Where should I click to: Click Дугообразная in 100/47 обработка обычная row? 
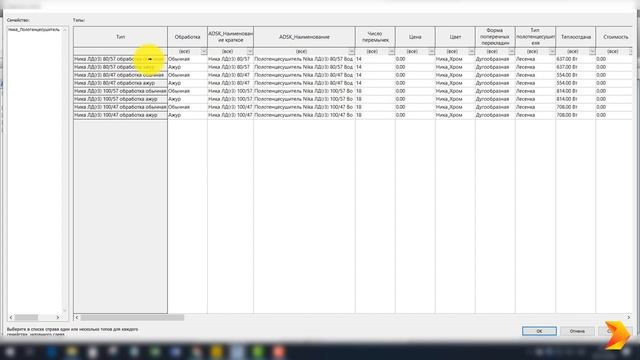pos(495,107)
